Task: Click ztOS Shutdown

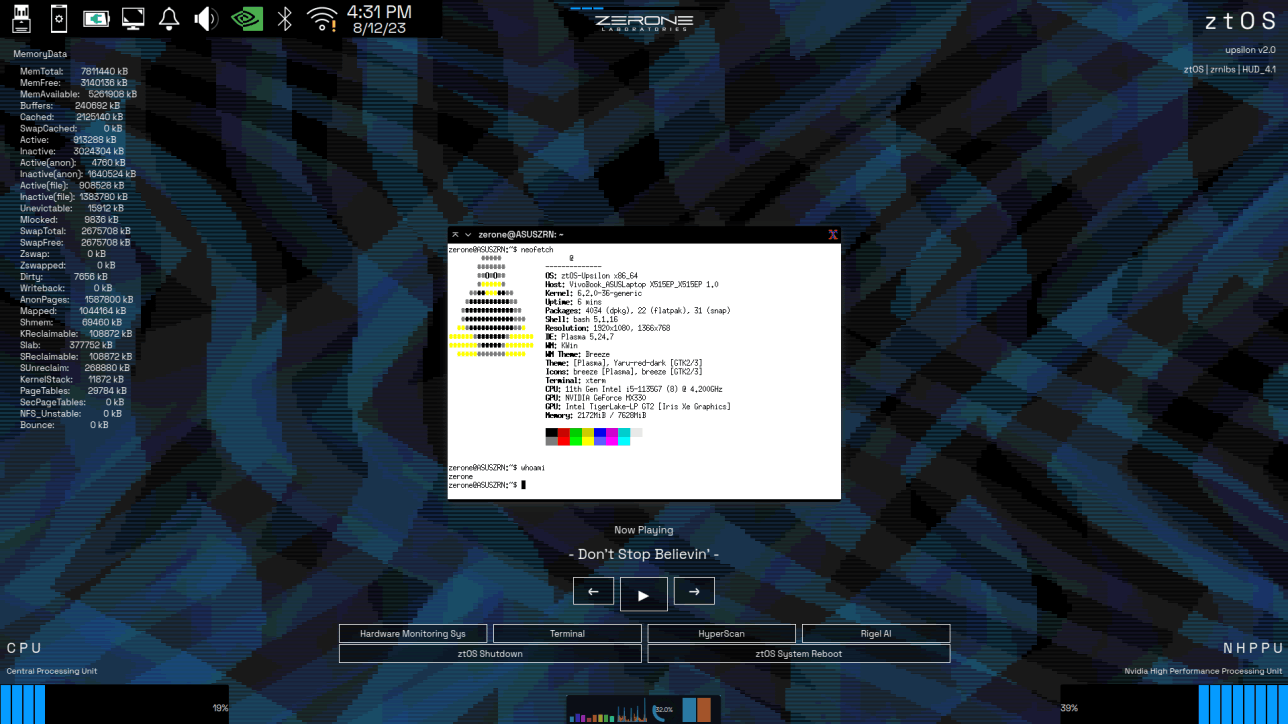Action: tap(490, 653)
